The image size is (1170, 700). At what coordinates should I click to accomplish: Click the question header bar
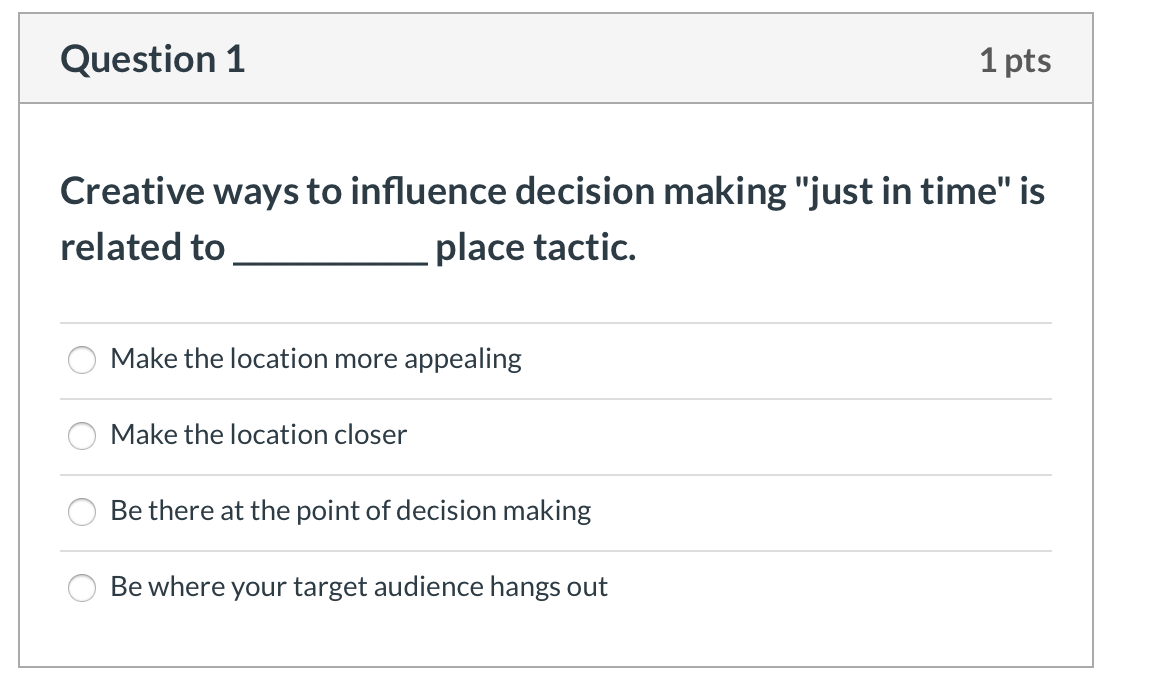556,58
